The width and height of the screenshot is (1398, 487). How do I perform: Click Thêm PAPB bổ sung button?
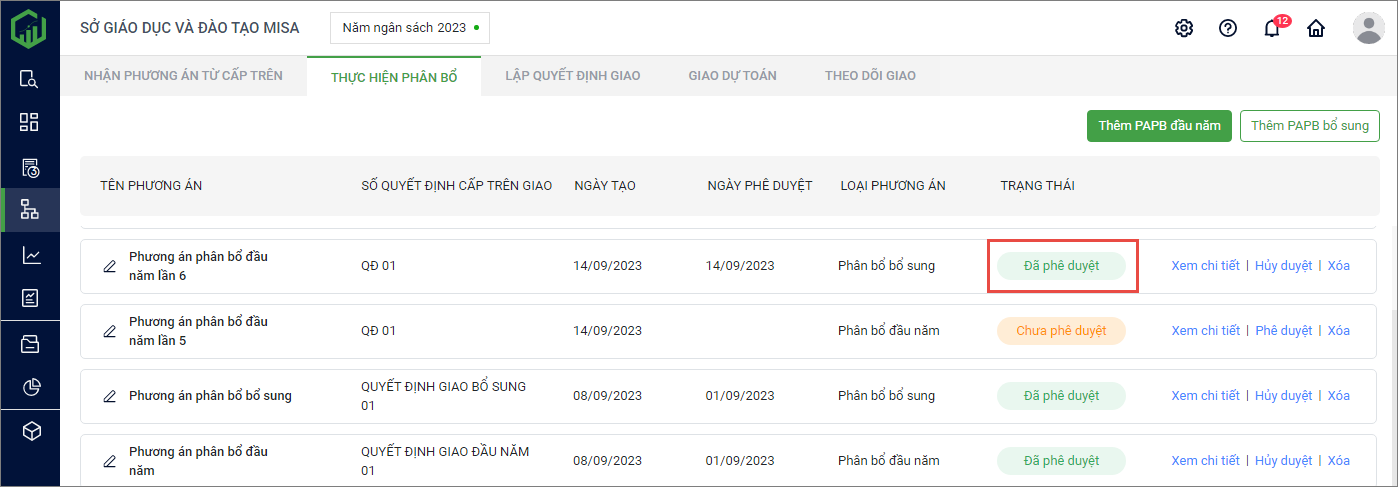pyautogui.click(x=1309, y=126)
